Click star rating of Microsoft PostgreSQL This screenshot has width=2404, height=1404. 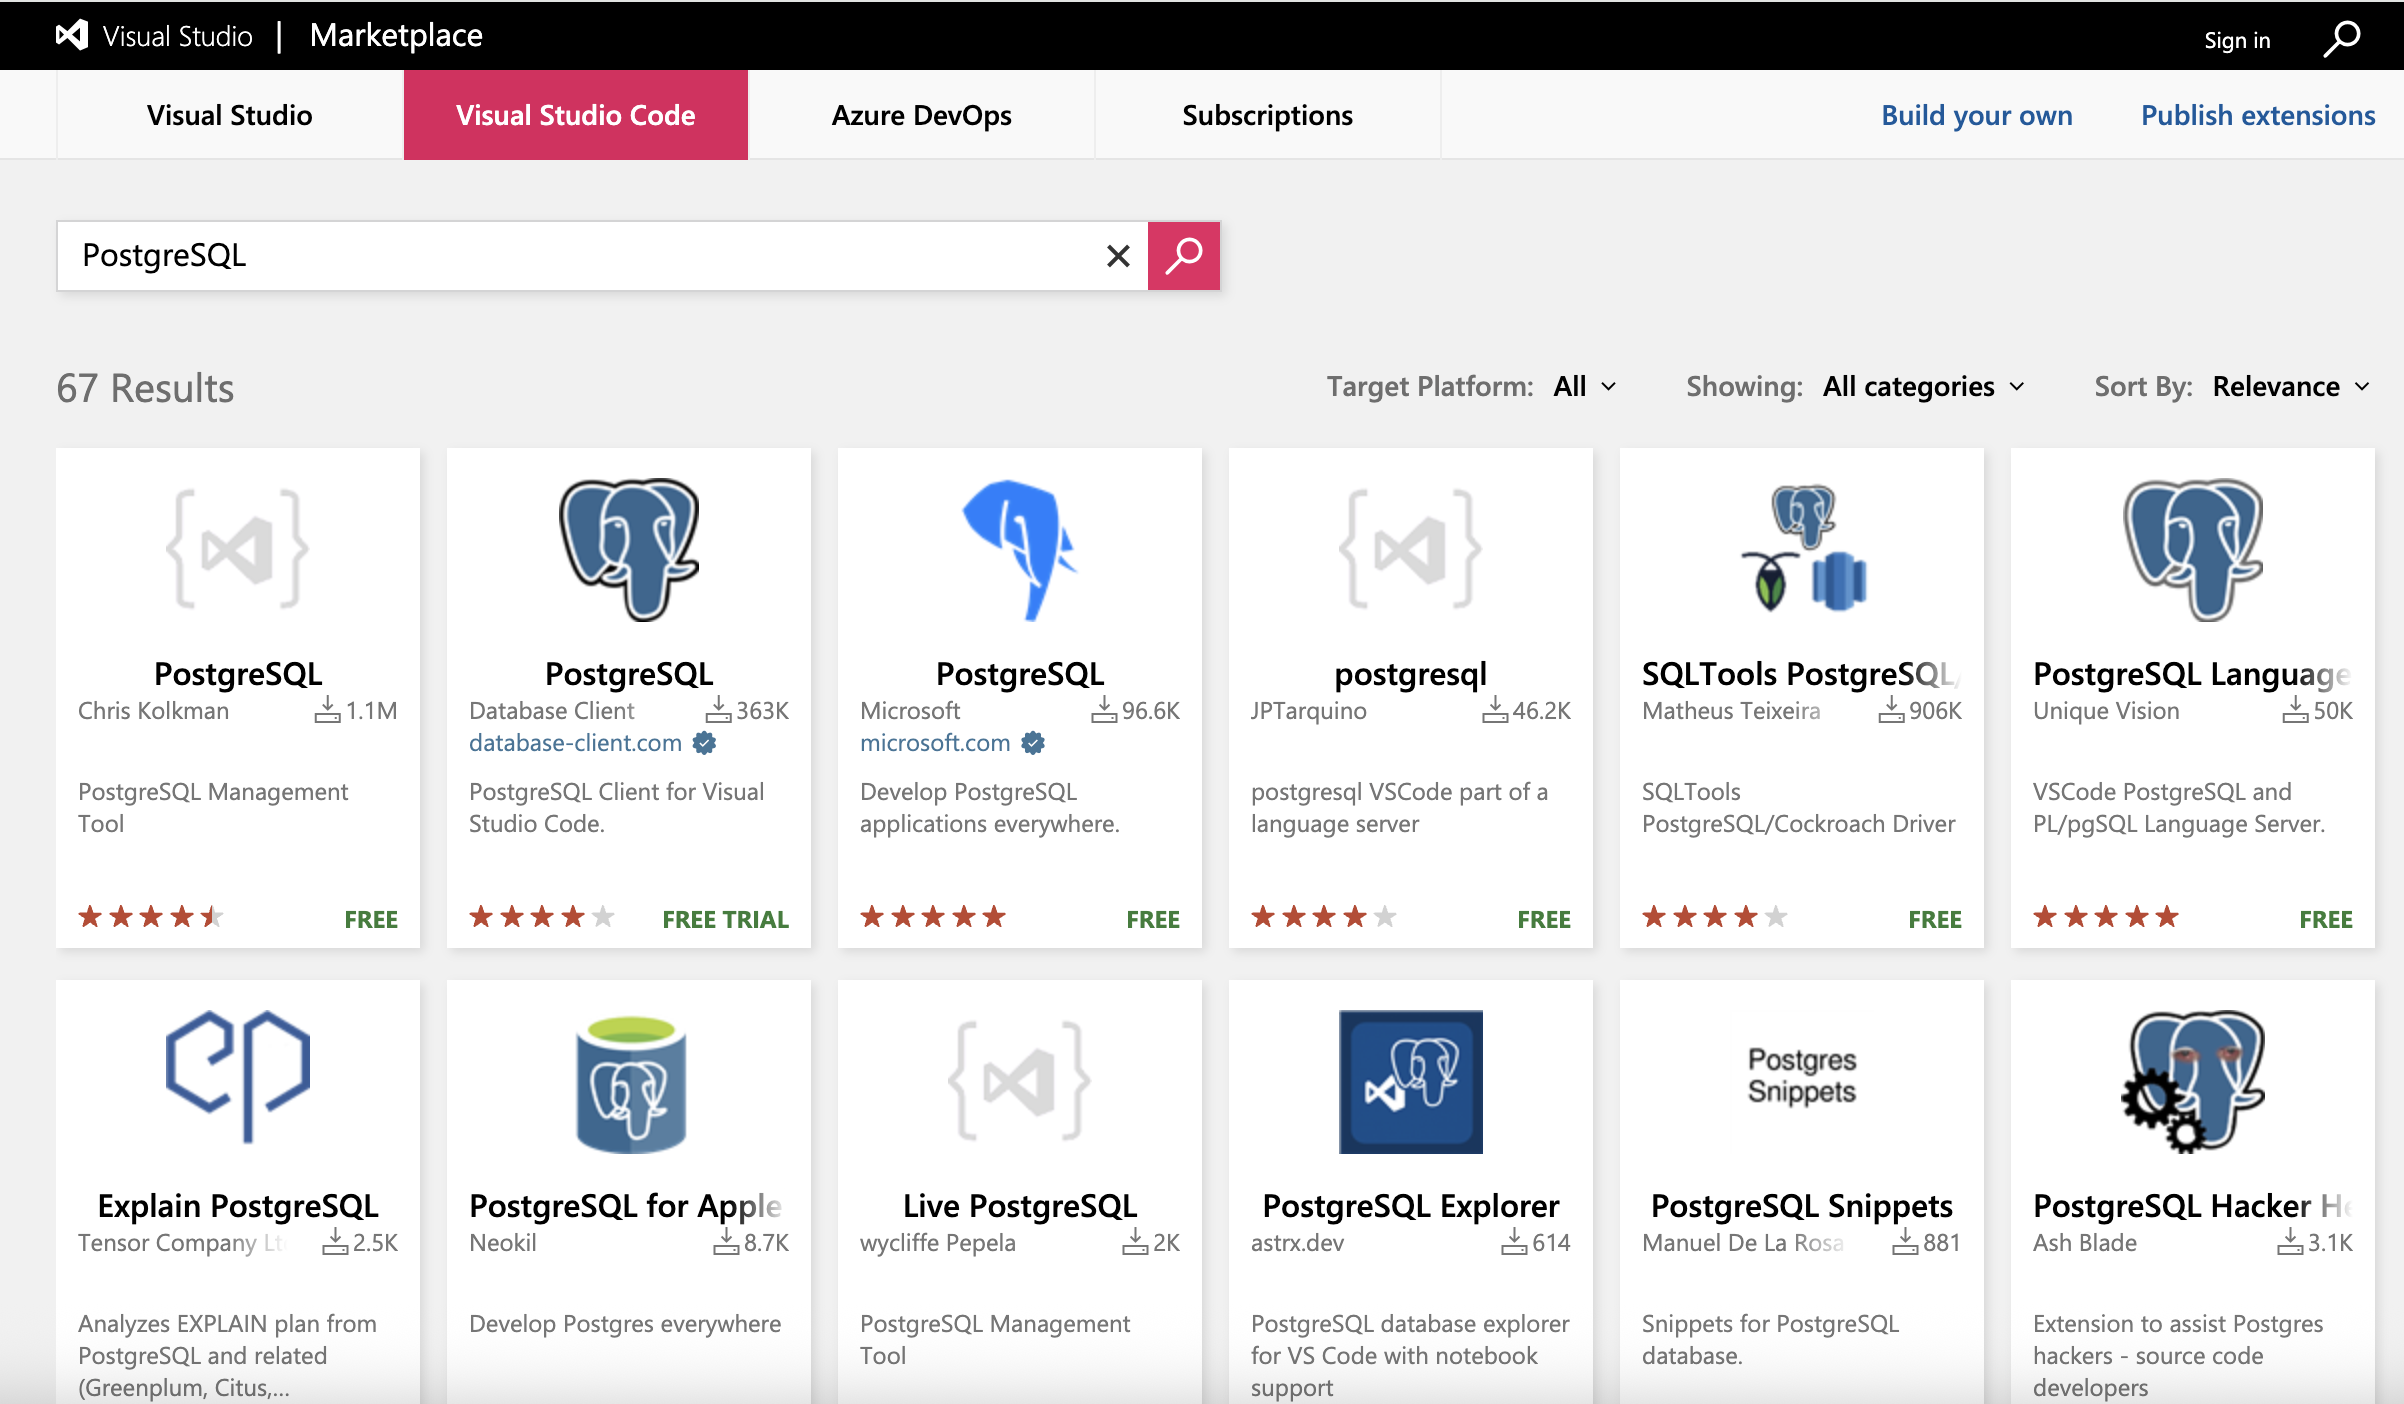tap(933, 916)
